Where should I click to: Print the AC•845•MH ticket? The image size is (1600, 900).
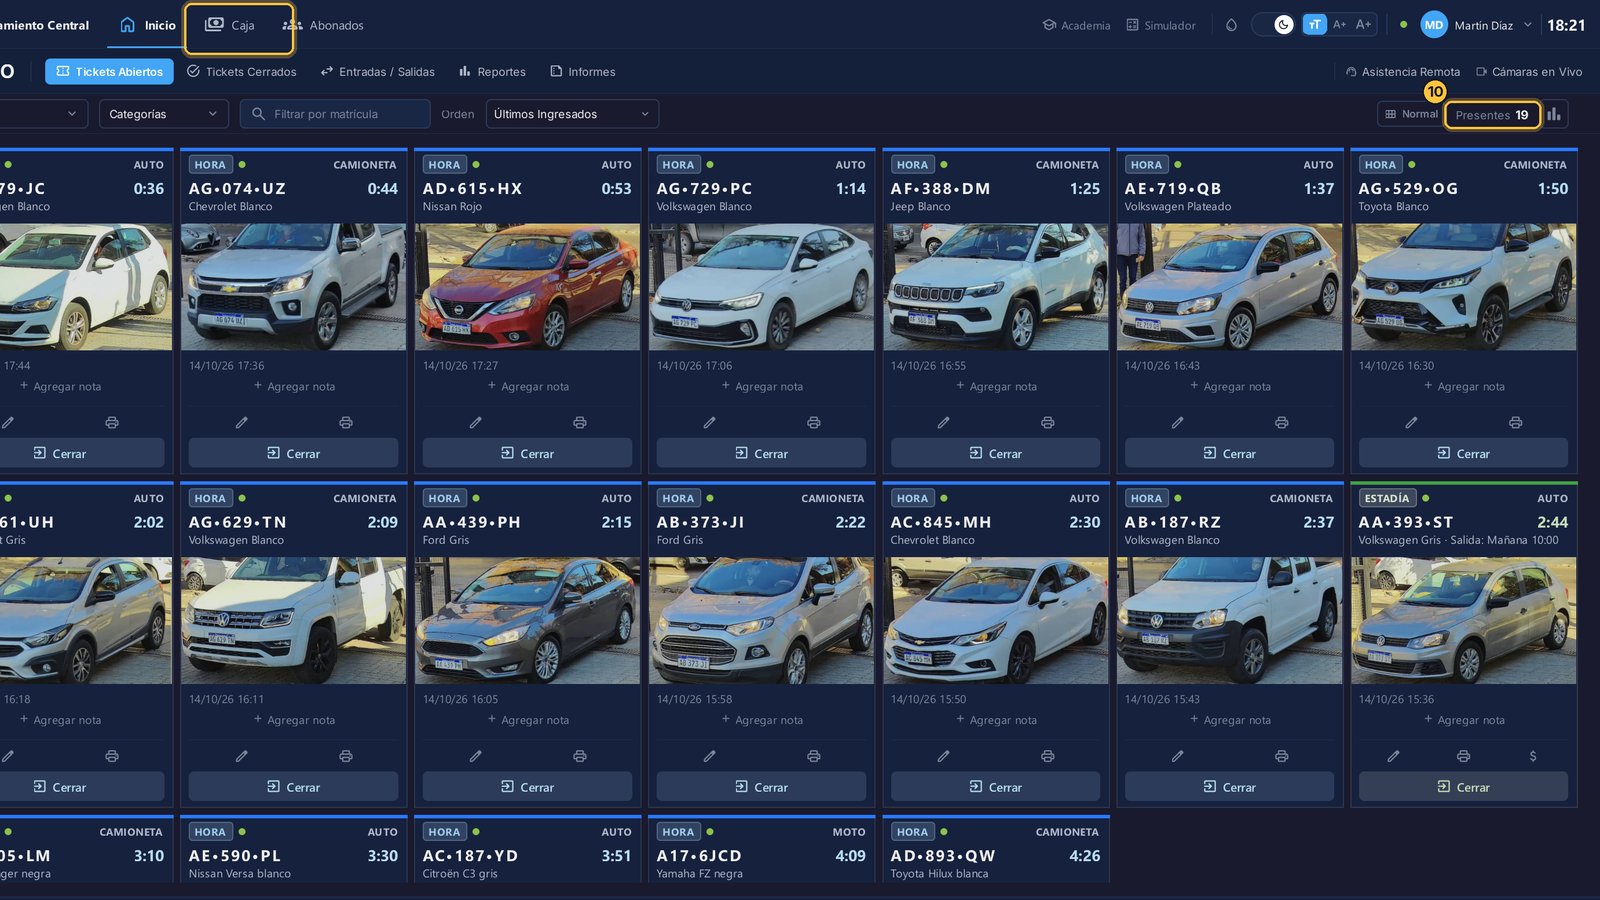pos(1048,756)
